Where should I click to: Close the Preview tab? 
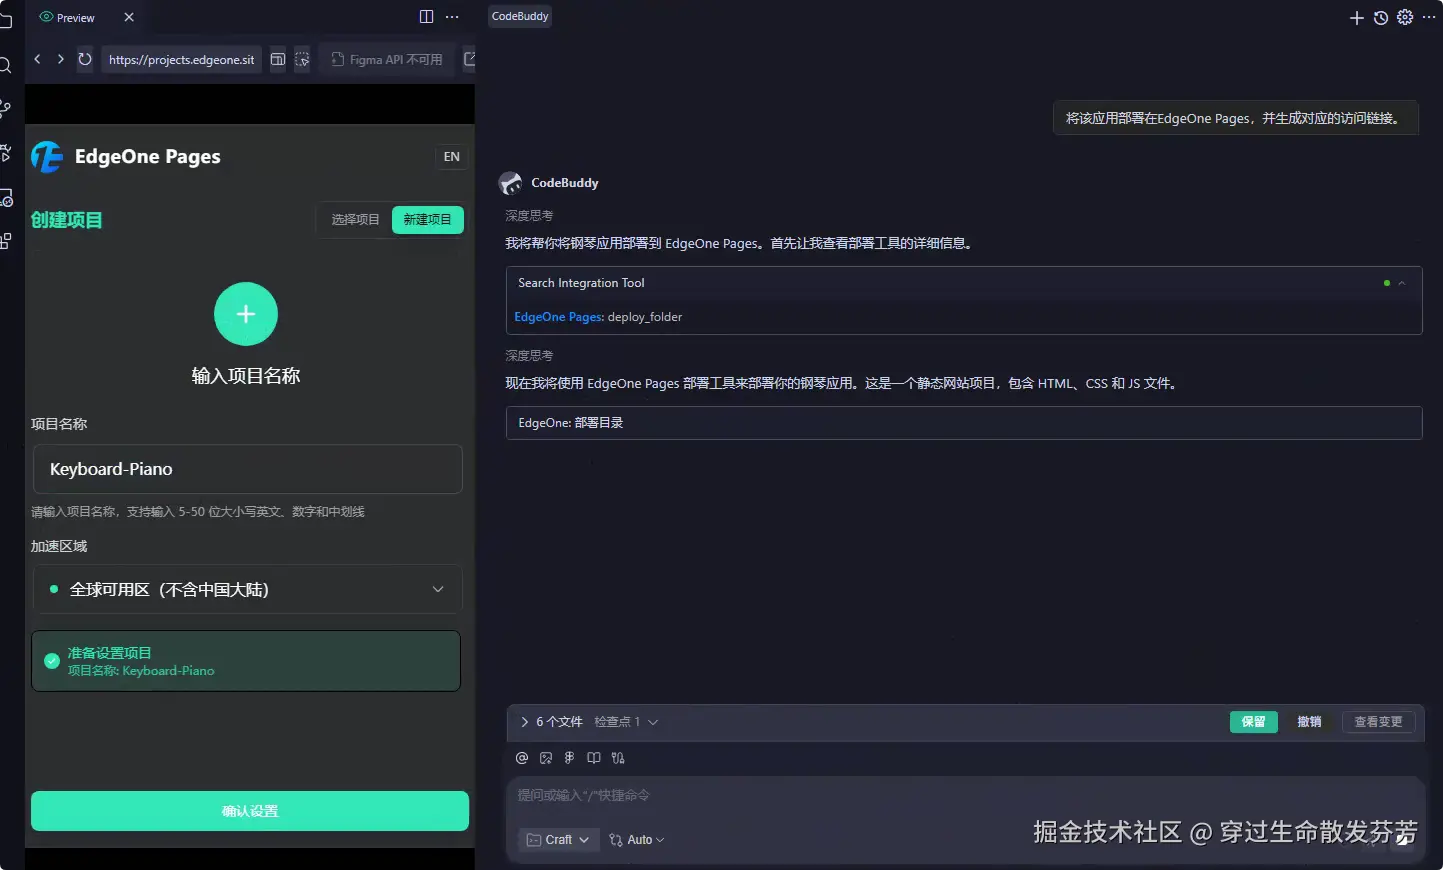click(129, 17)
